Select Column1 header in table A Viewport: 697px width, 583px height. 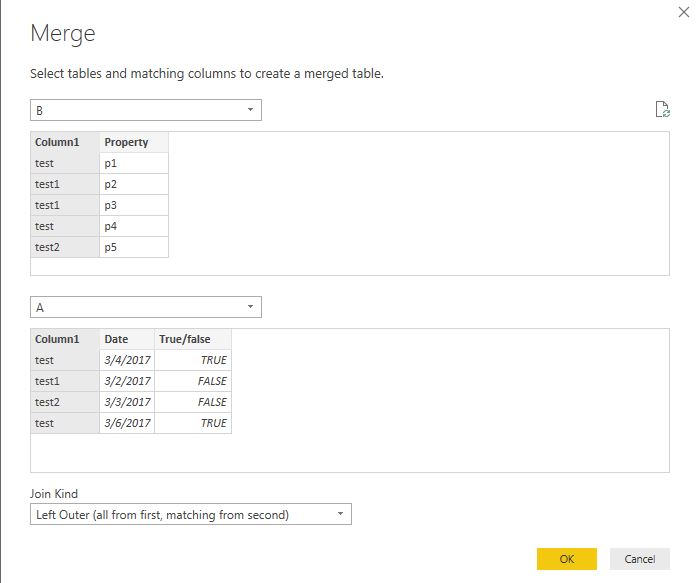click(x=65, y=339)
